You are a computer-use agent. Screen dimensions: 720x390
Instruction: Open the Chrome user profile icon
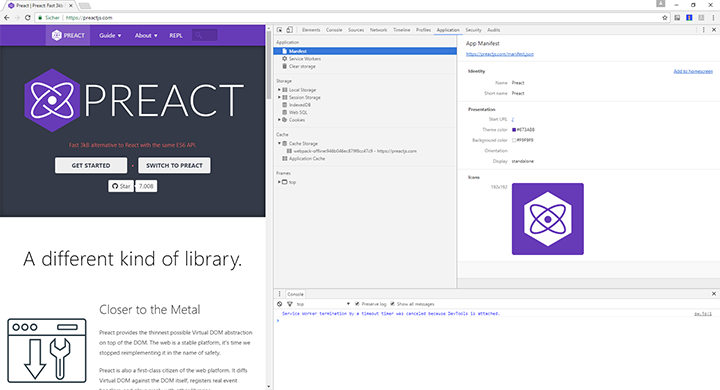pyautogui.click(x=661, y=4)
